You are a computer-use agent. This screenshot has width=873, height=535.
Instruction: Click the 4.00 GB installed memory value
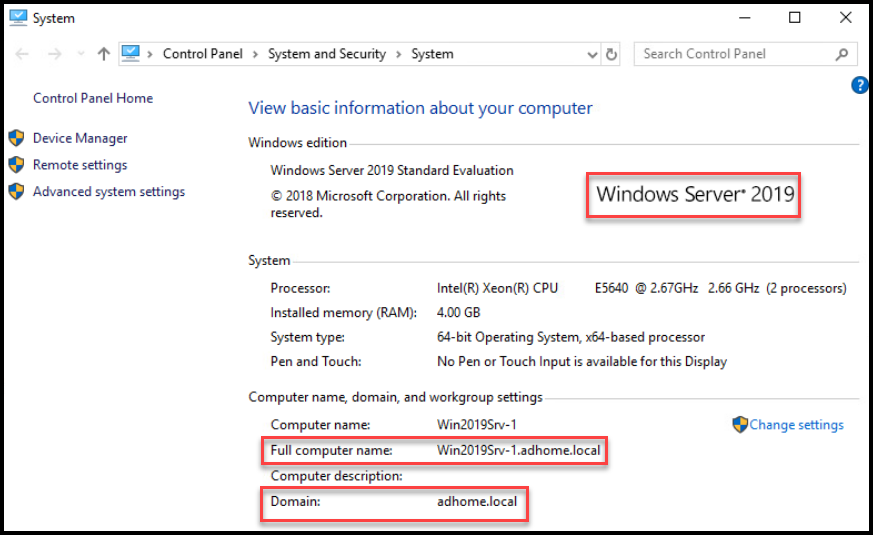tap(458, 313)
